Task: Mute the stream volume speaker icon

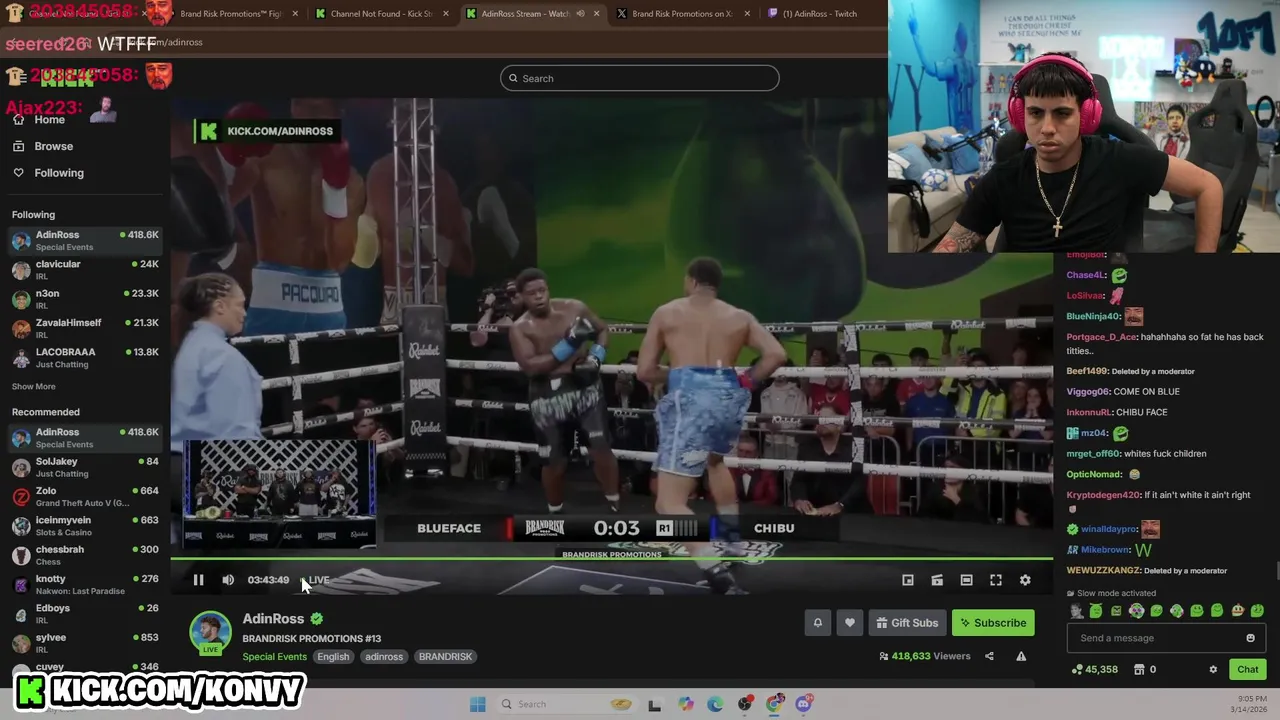Action: 228,580
